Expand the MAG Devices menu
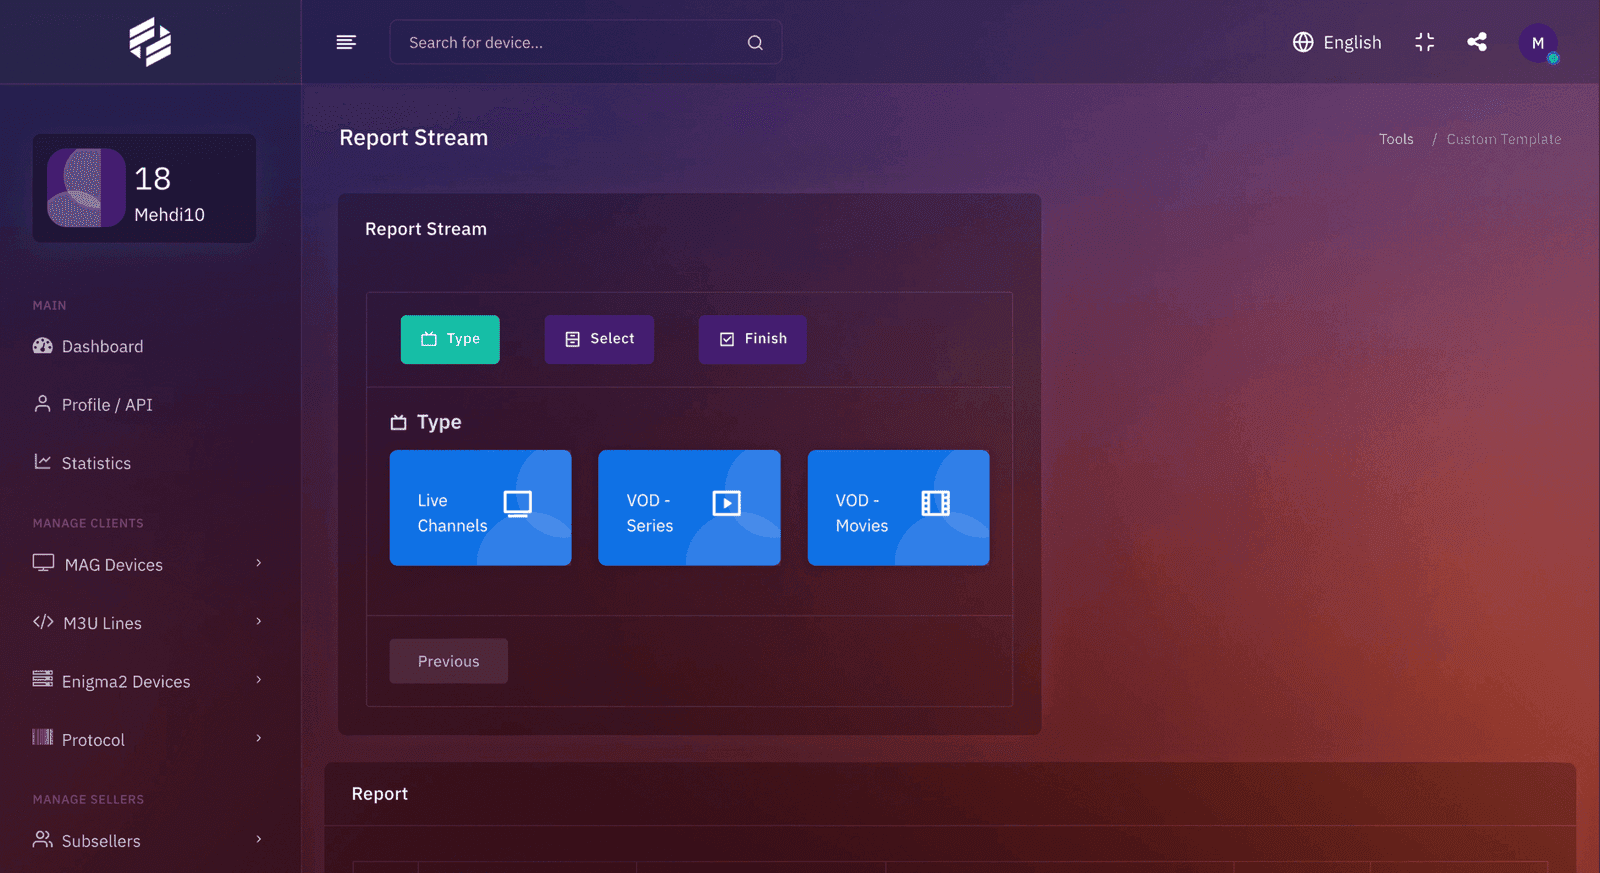This screenshot has height=873, width=1600. [x=258, y=563]
